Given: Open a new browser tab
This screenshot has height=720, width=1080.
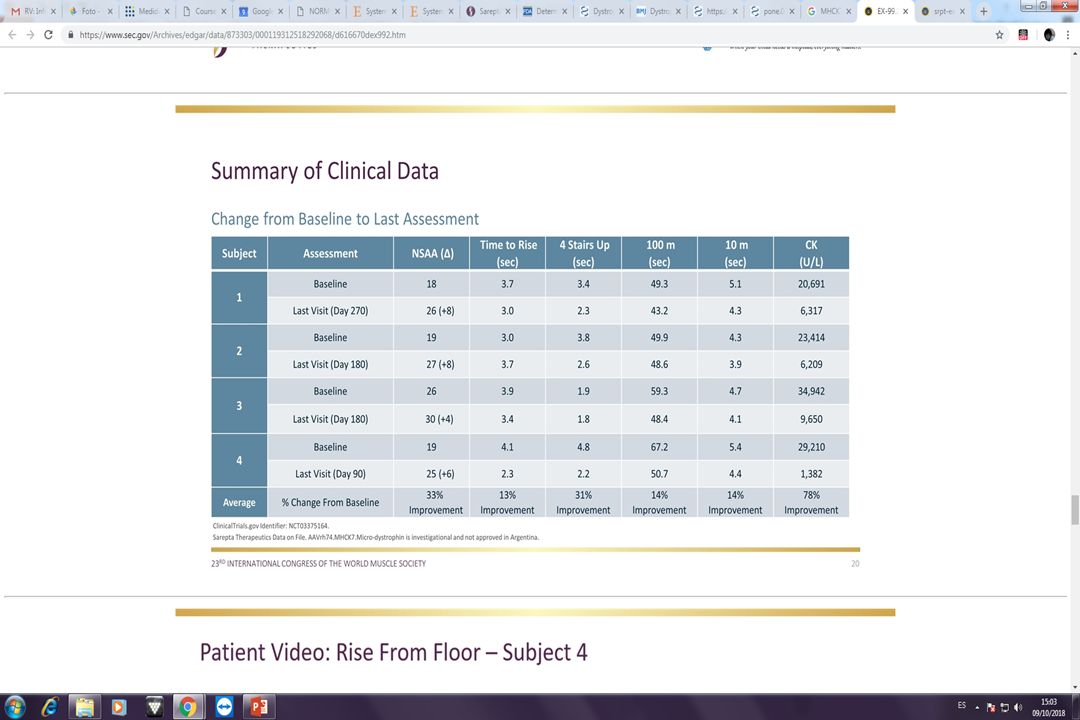Looking at the screenshot, I should tap(984, 11).
